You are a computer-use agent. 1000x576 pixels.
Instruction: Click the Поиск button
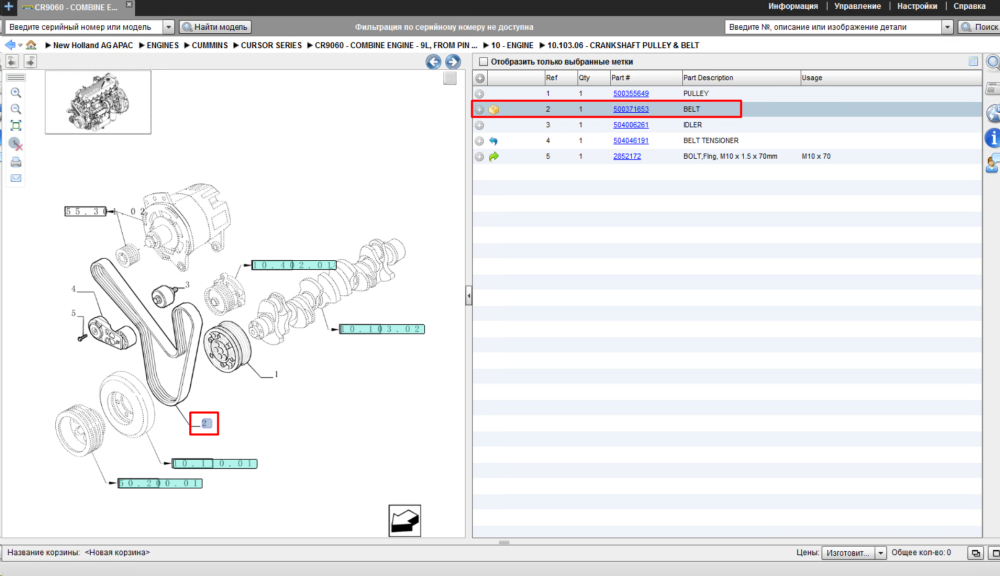pyautogui.click(x=980, y=27)
